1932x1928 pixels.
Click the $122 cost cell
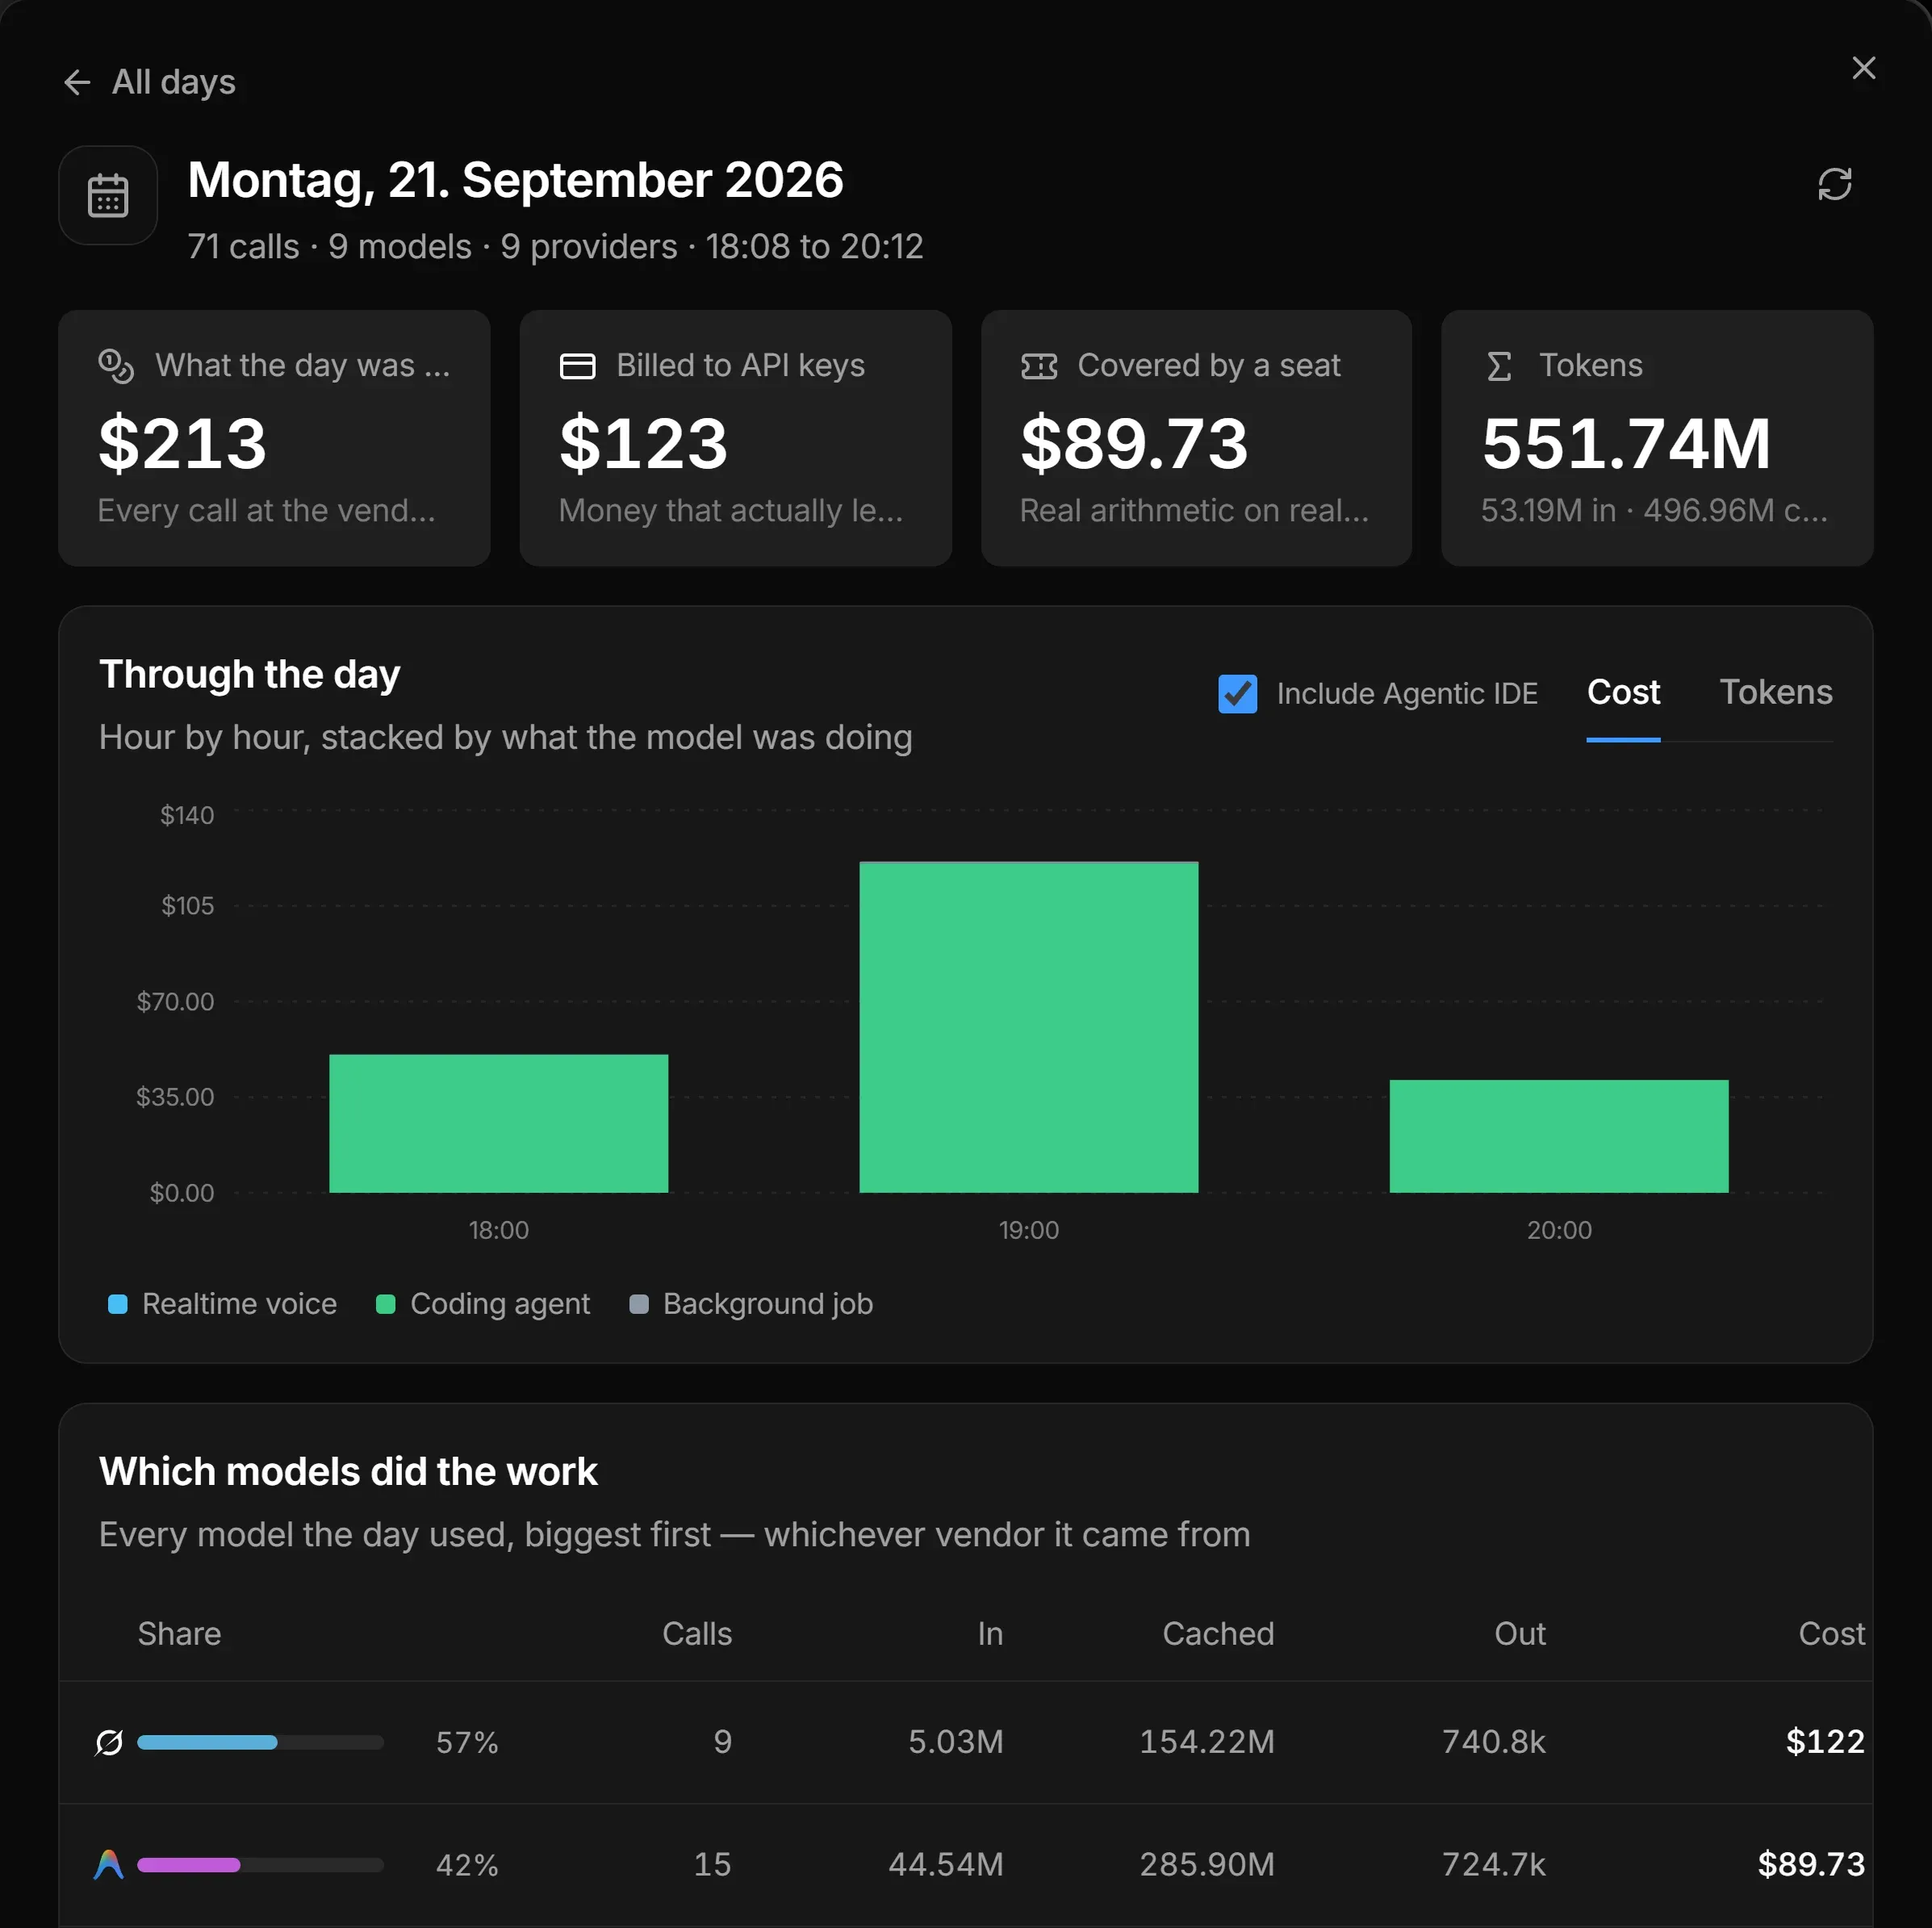pos(1825,1743)
